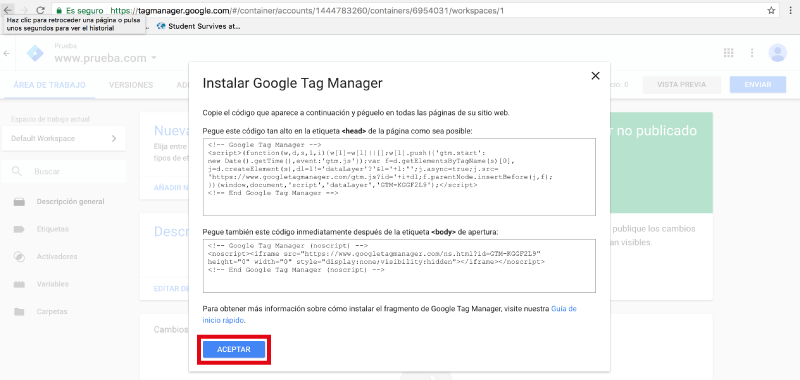Switch to Área de trabajo tab
Viewport: 800px width, 380px height.
(49, 85)
